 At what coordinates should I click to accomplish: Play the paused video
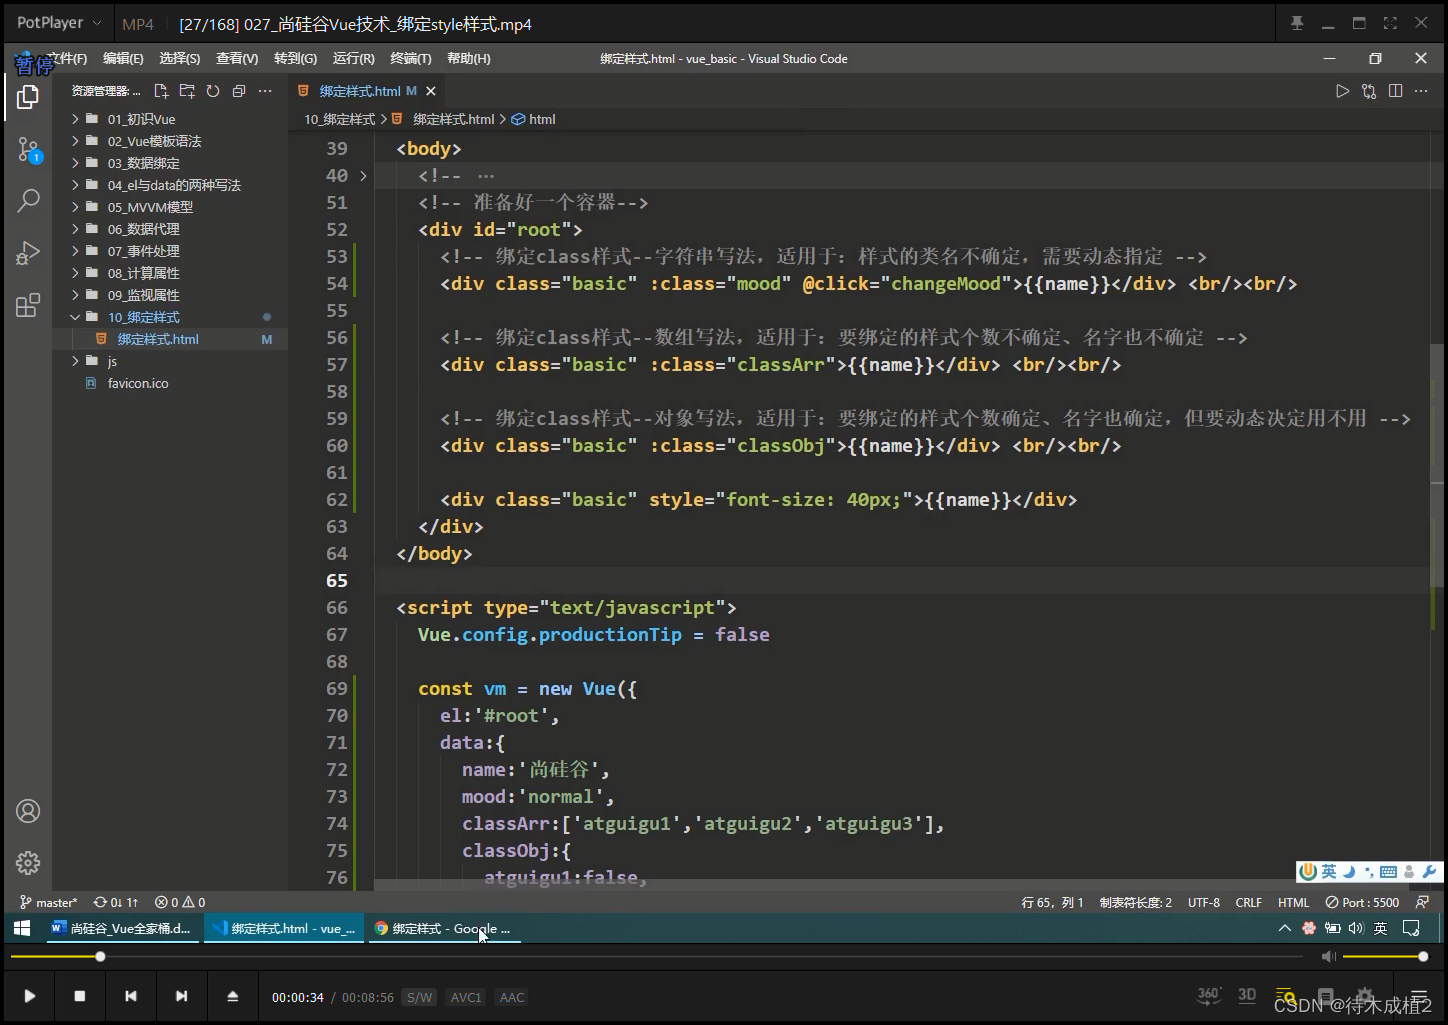tap(29, 996)
